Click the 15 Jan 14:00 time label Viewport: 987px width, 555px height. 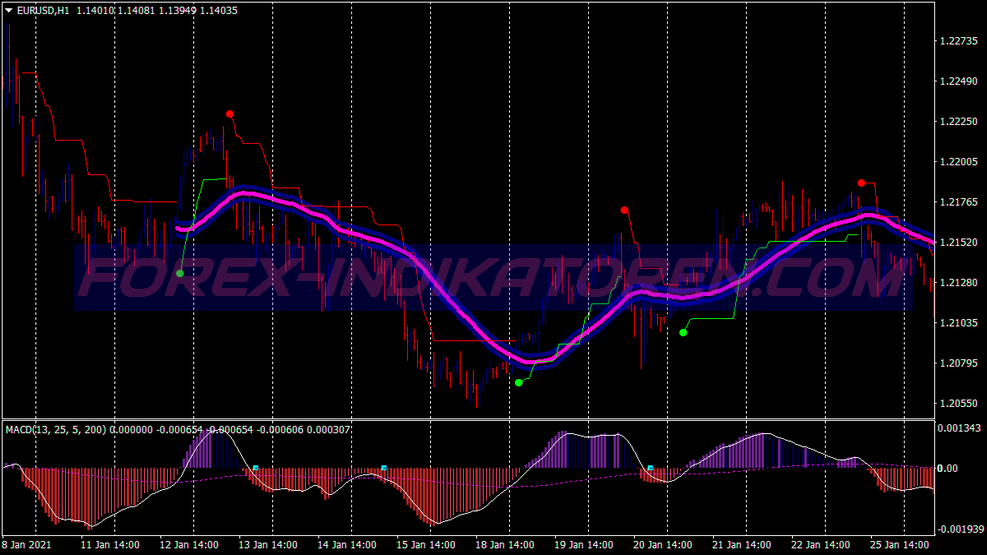click(426, 545)
